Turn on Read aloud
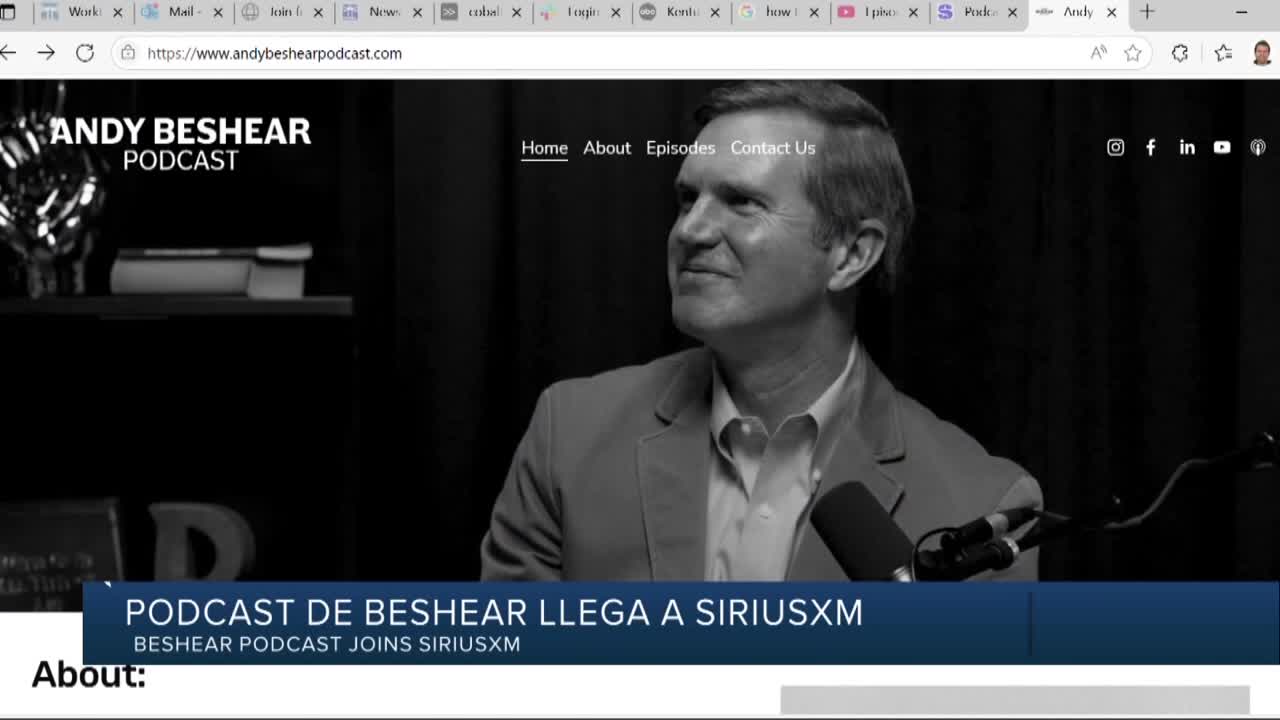This screenshot has height=720, width=1280. (1098, 53)
